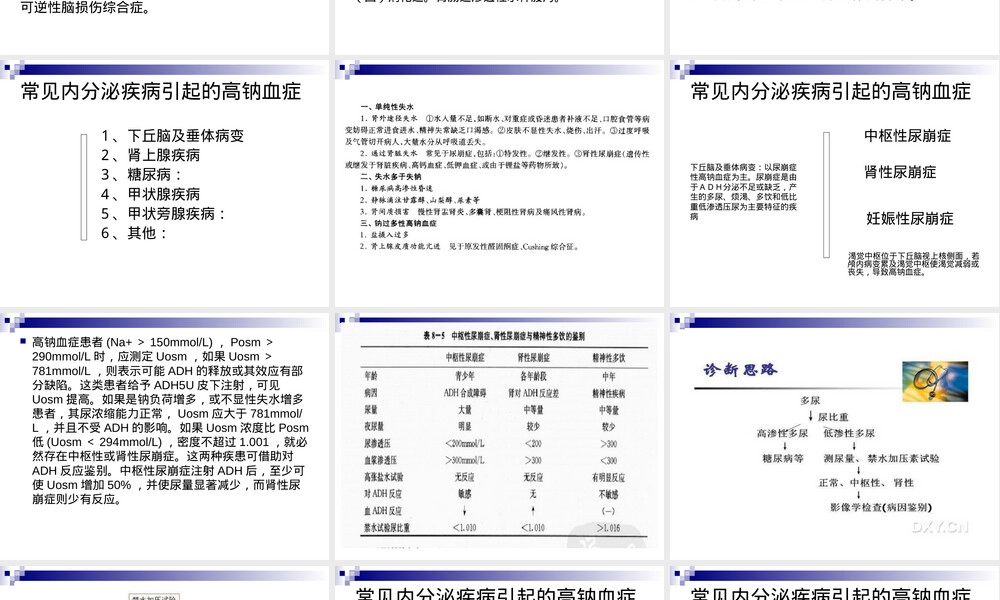1000x600 pixels.
Task: Click the heading 三、钠过多性高钠血症
Action: [399, 224]
